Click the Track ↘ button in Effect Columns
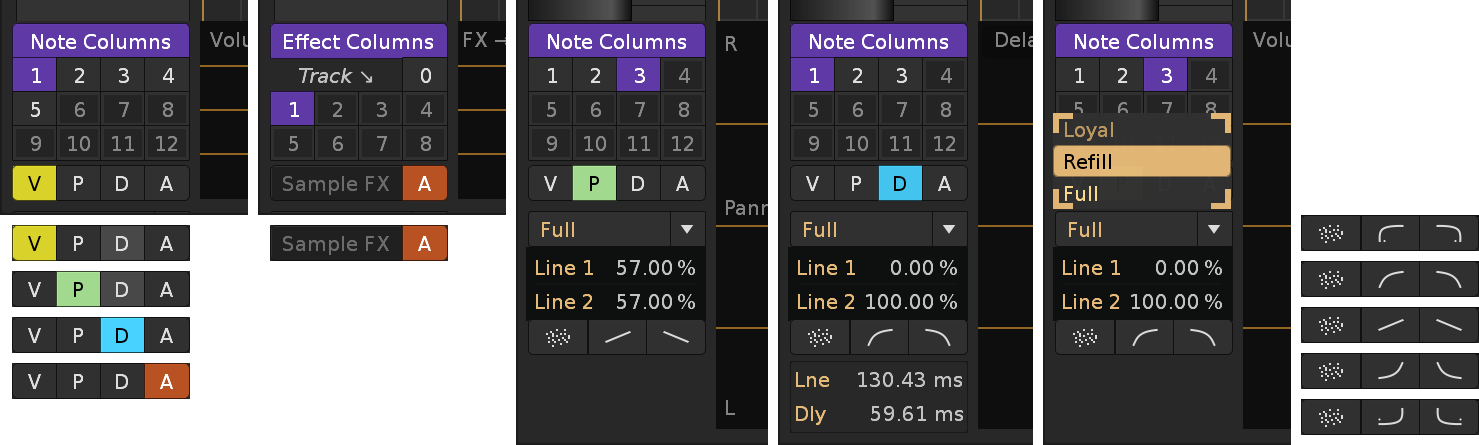Image resolution: width=1479 pixels, height=445 pixels. [336, 75]
